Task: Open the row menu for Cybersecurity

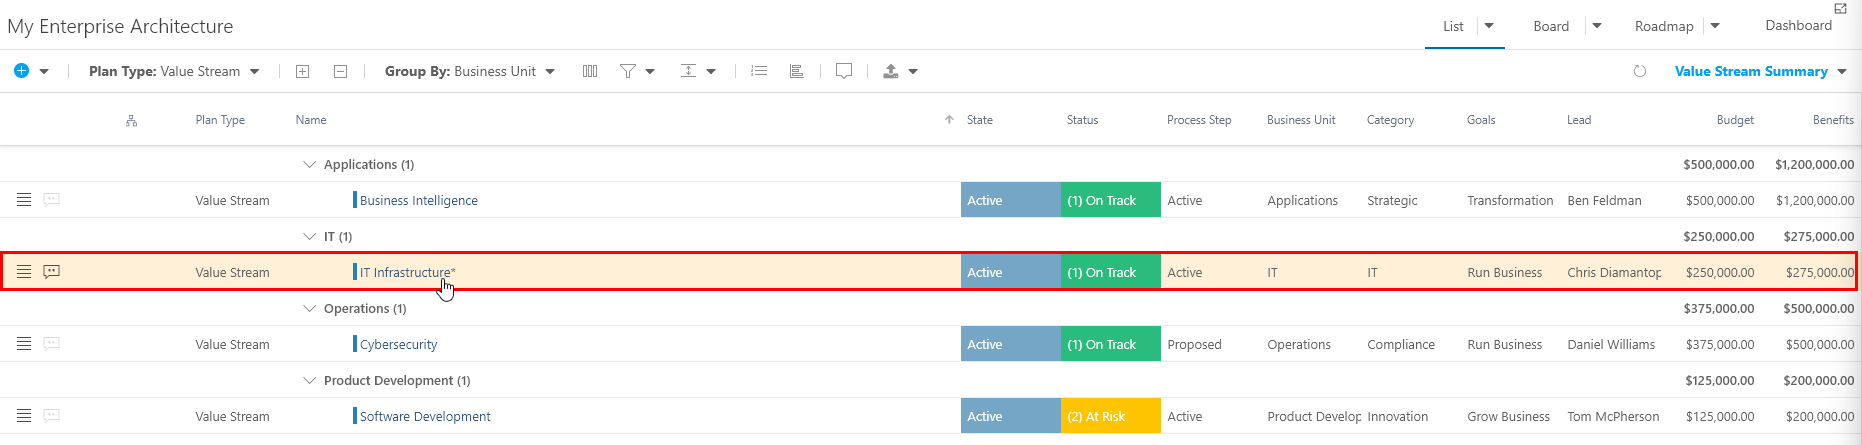Action: 24,344
